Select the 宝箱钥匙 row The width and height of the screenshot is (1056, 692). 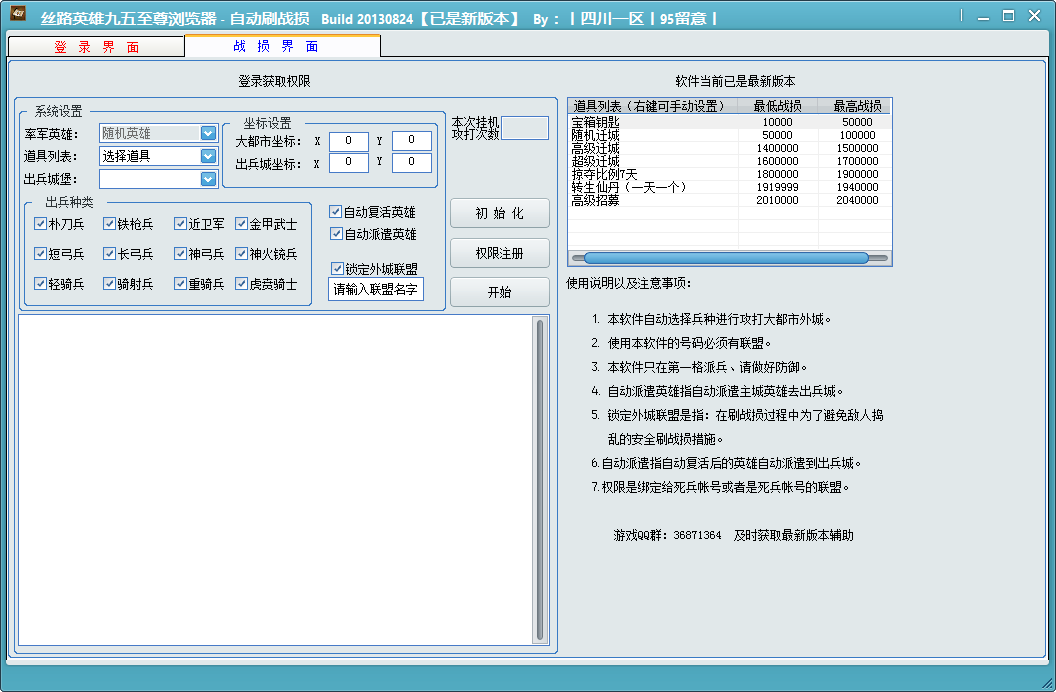click(x=729, y=122)
